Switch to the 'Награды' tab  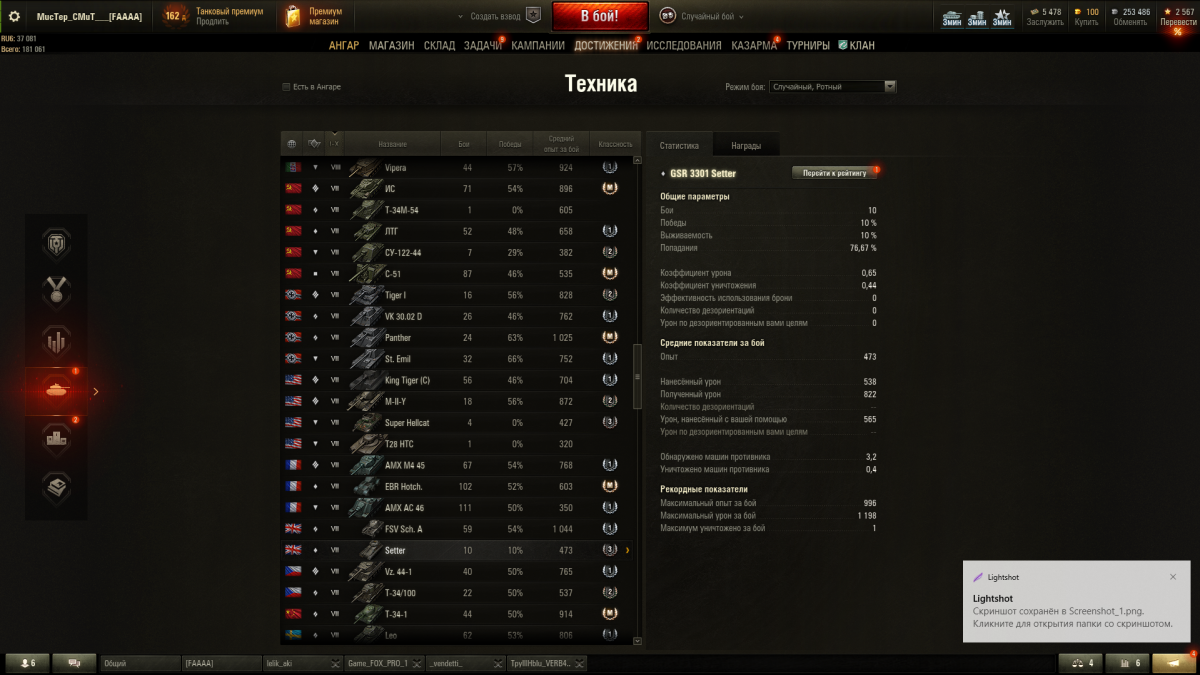click(746, 145)
